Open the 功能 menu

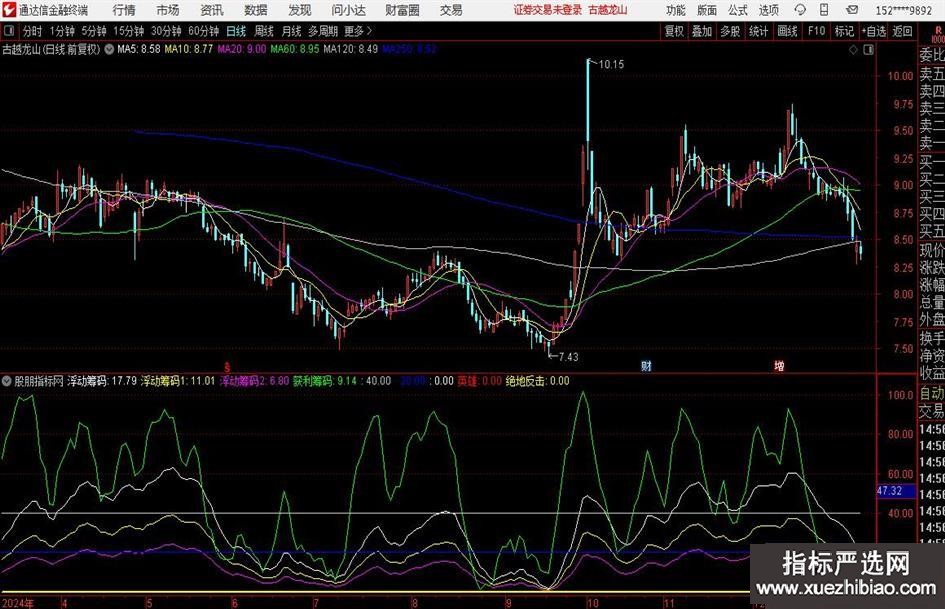(x=676, y=10)
